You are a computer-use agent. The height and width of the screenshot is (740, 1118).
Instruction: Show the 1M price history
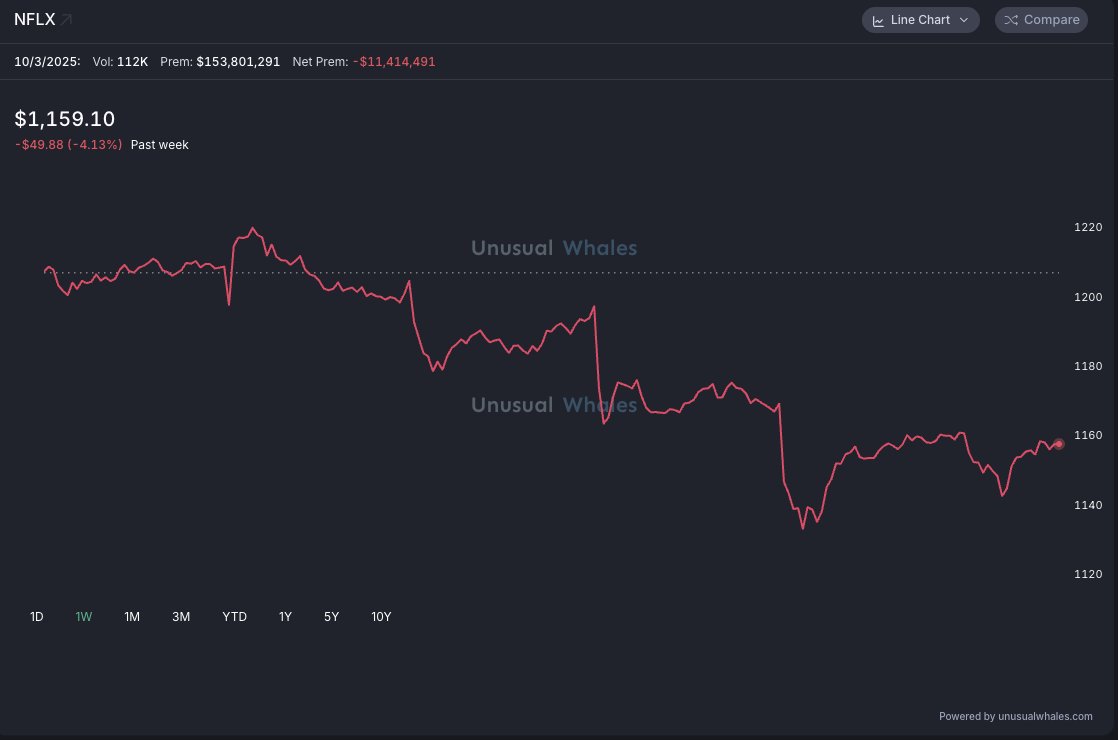[x=132, y=617]
